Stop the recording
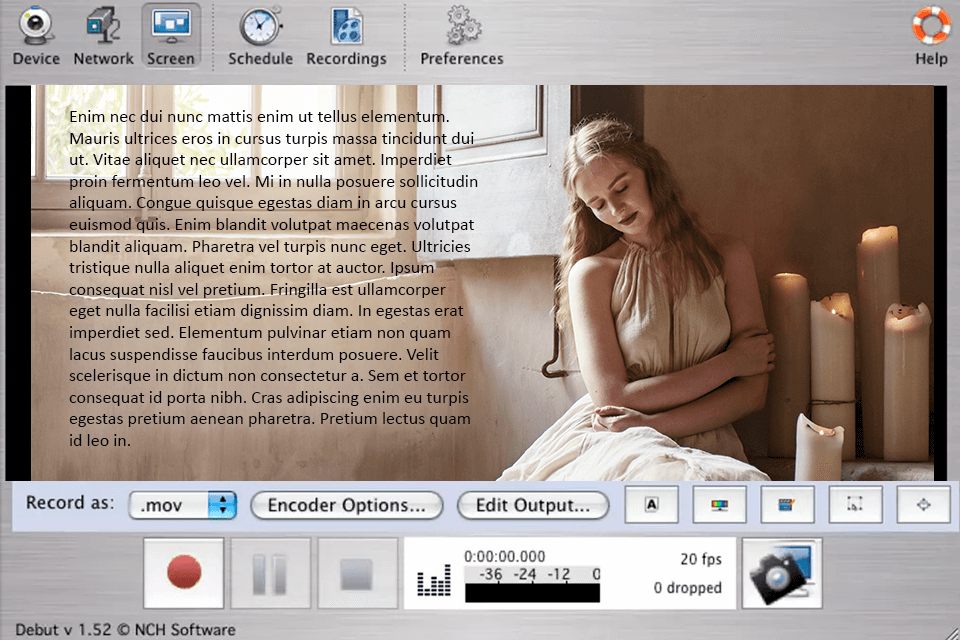 tap(358, 573)
